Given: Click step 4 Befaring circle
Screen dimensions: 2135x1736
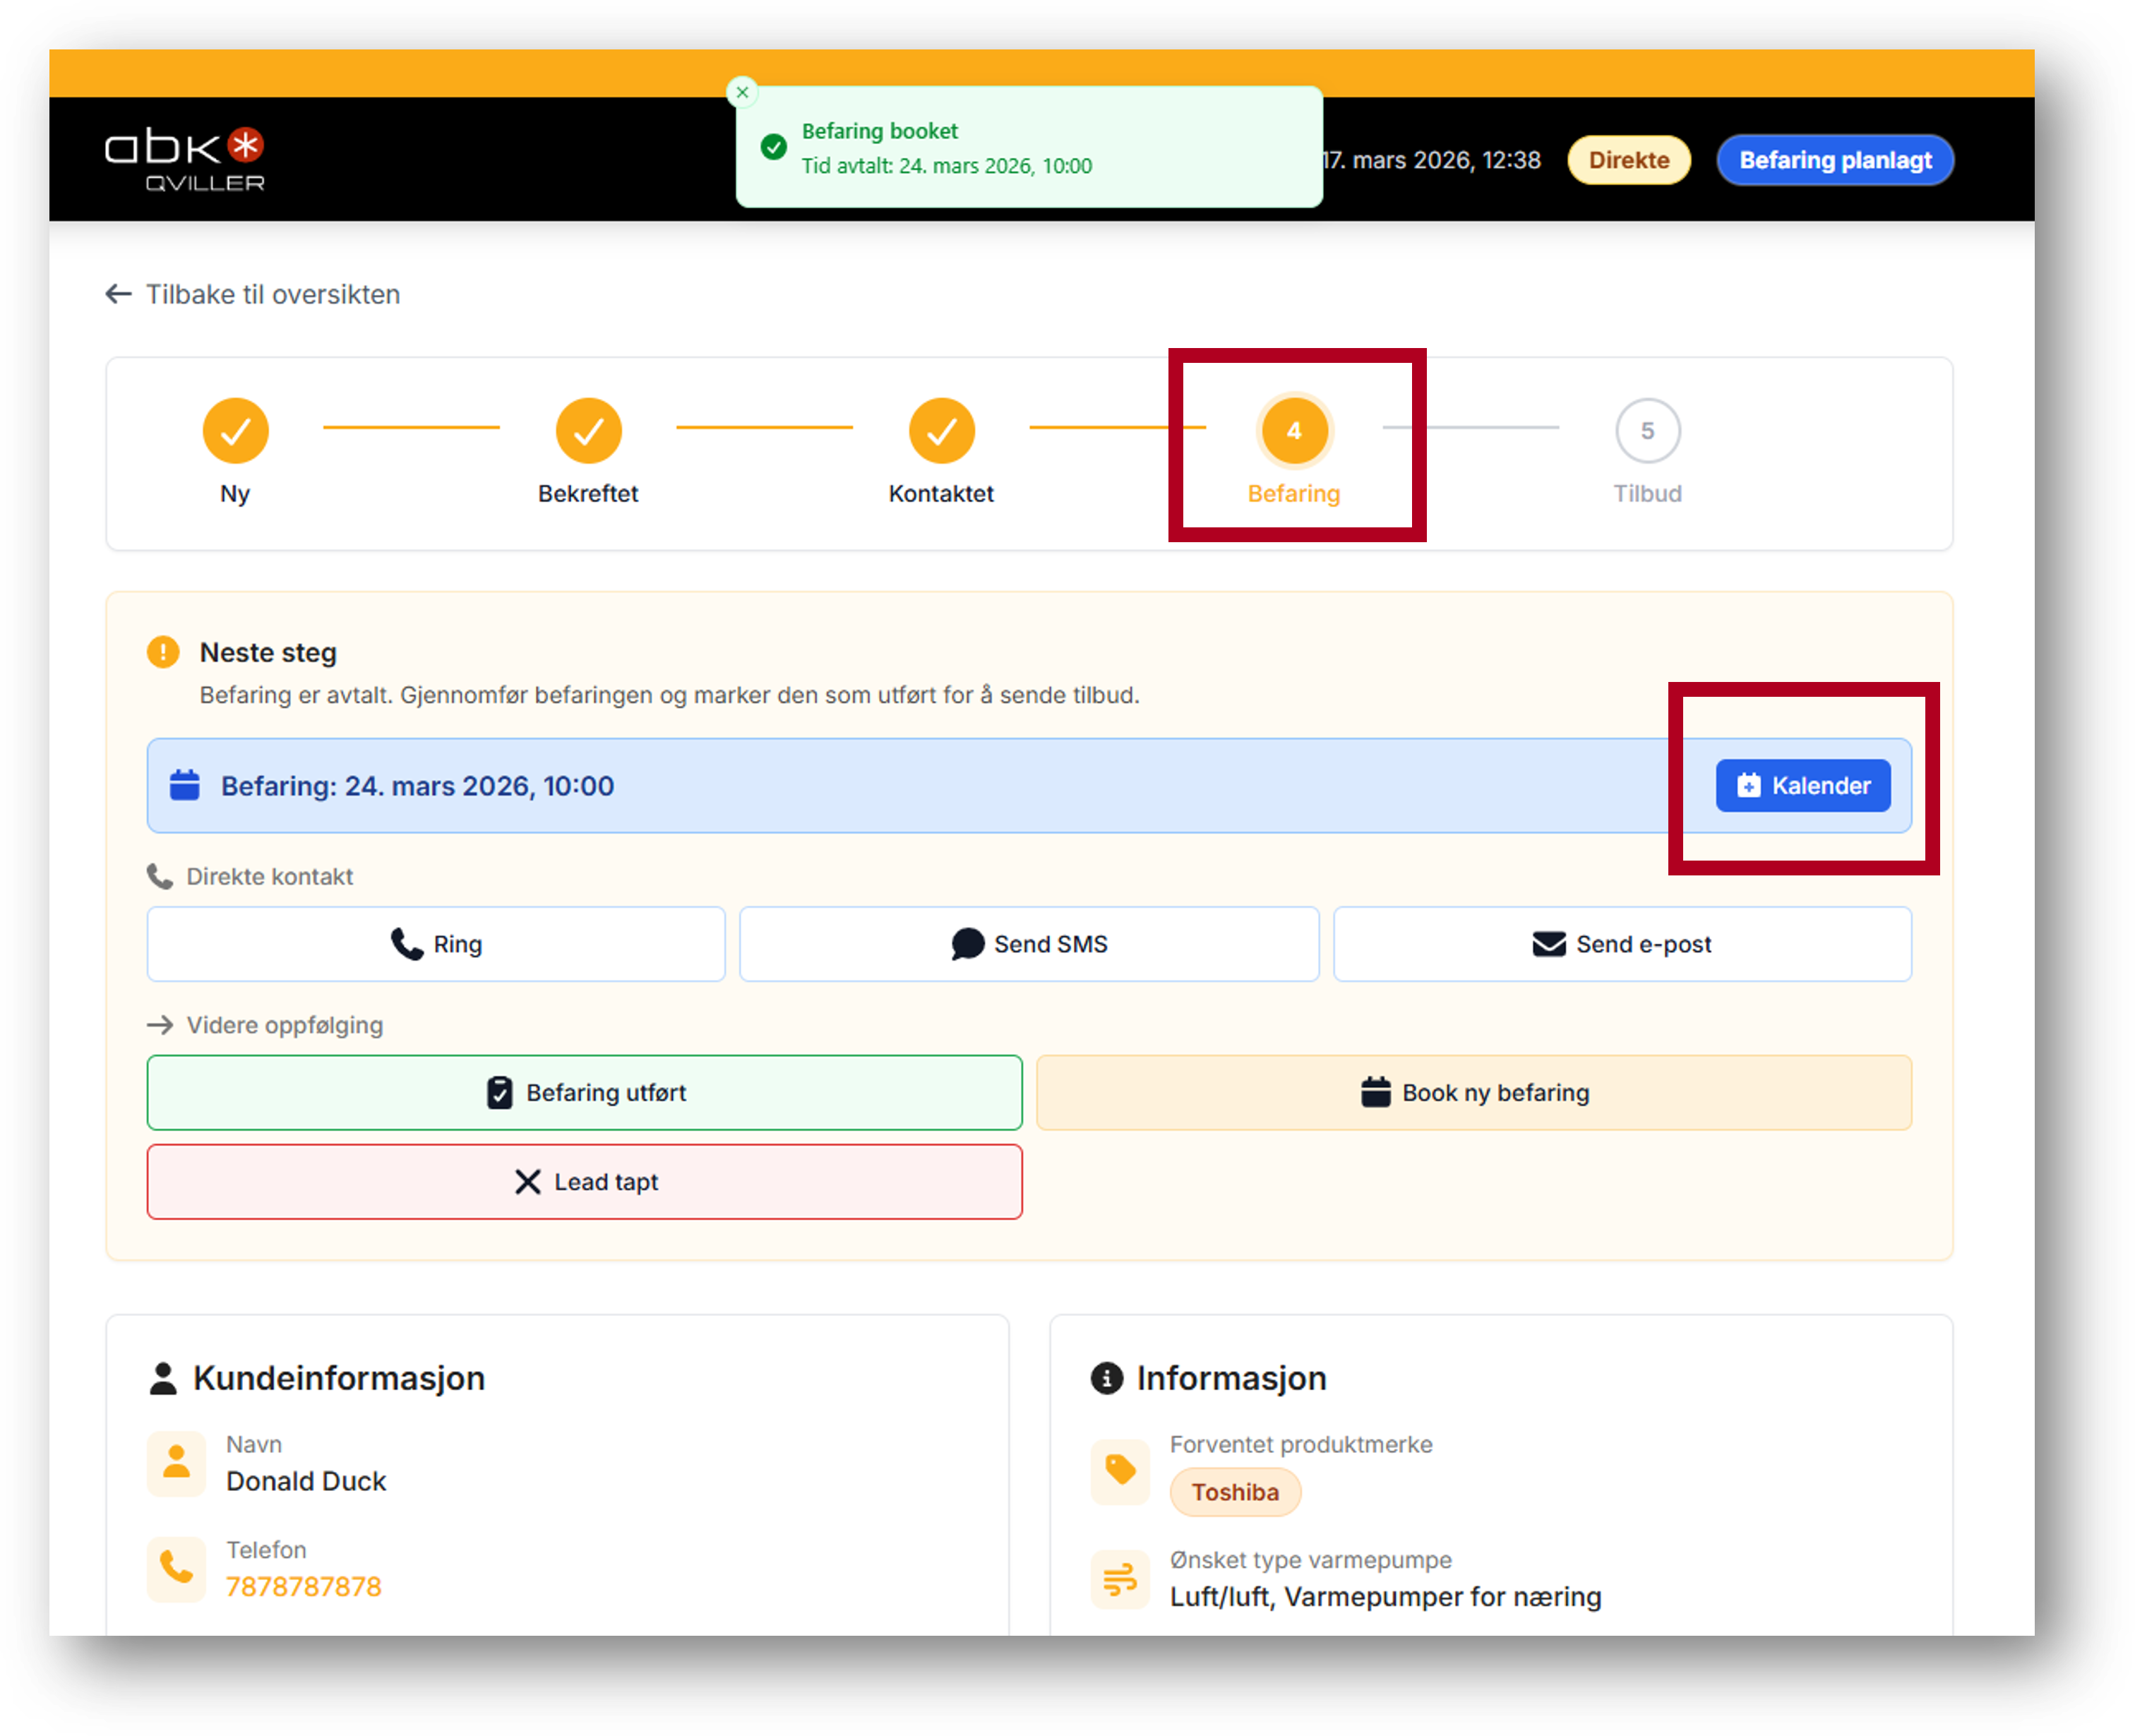Looking at the screenshot, I should coord(1294,431).
